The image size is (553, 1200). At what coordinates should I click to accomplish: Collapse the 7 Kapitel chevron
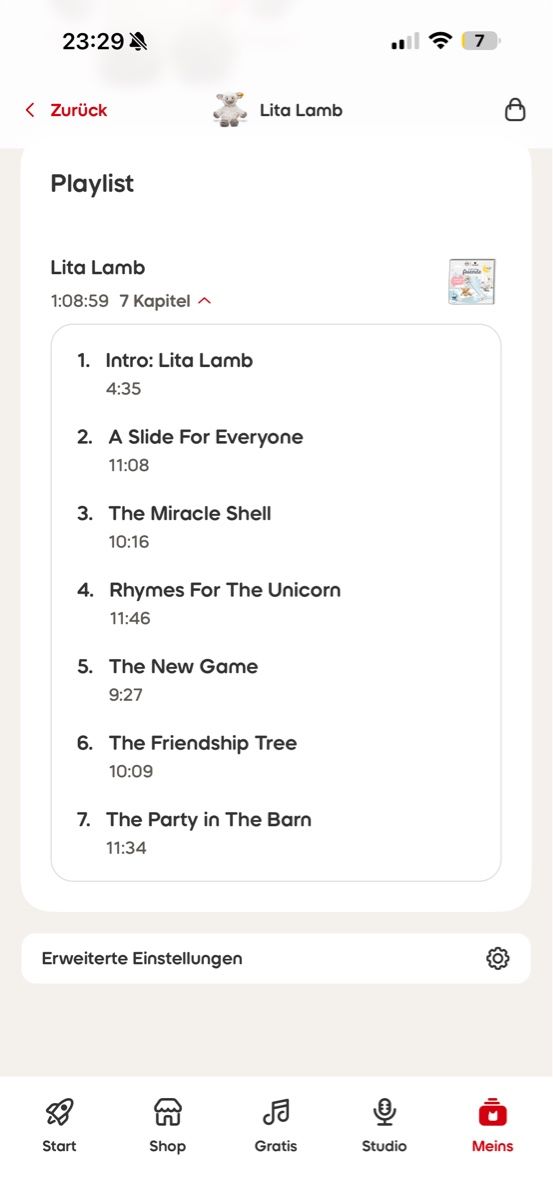(x=205, y=301)
